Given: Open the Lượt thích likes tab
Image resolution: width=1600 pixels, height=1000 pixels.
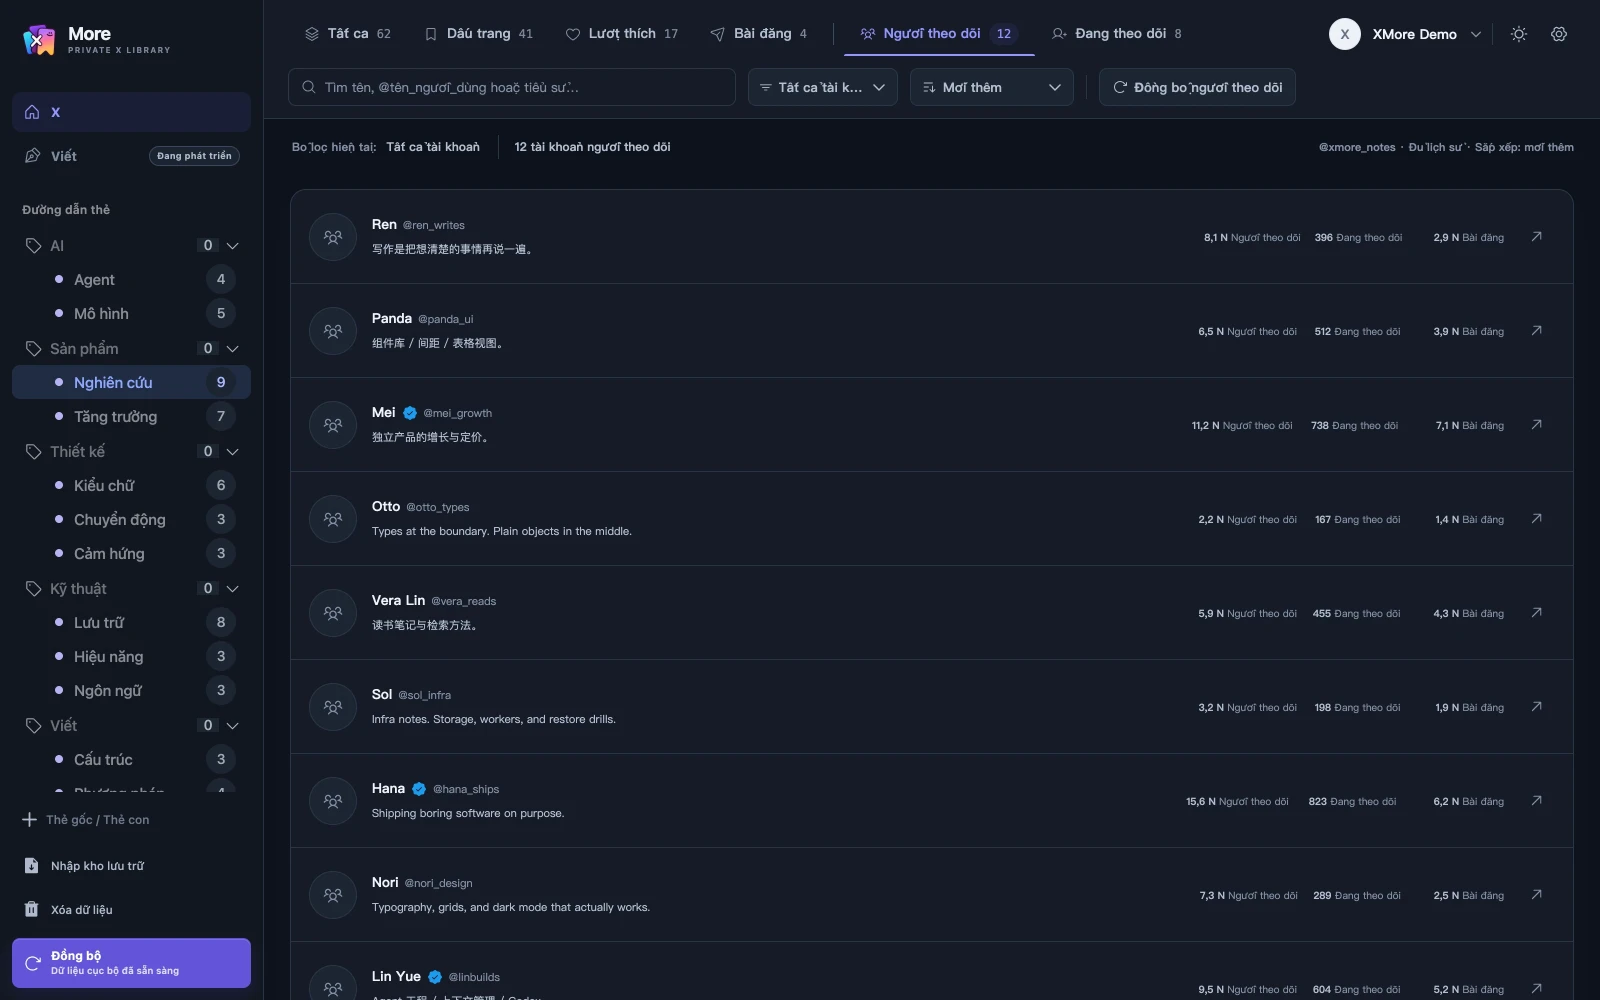Looking at the screenshot, I should [622, 34].
